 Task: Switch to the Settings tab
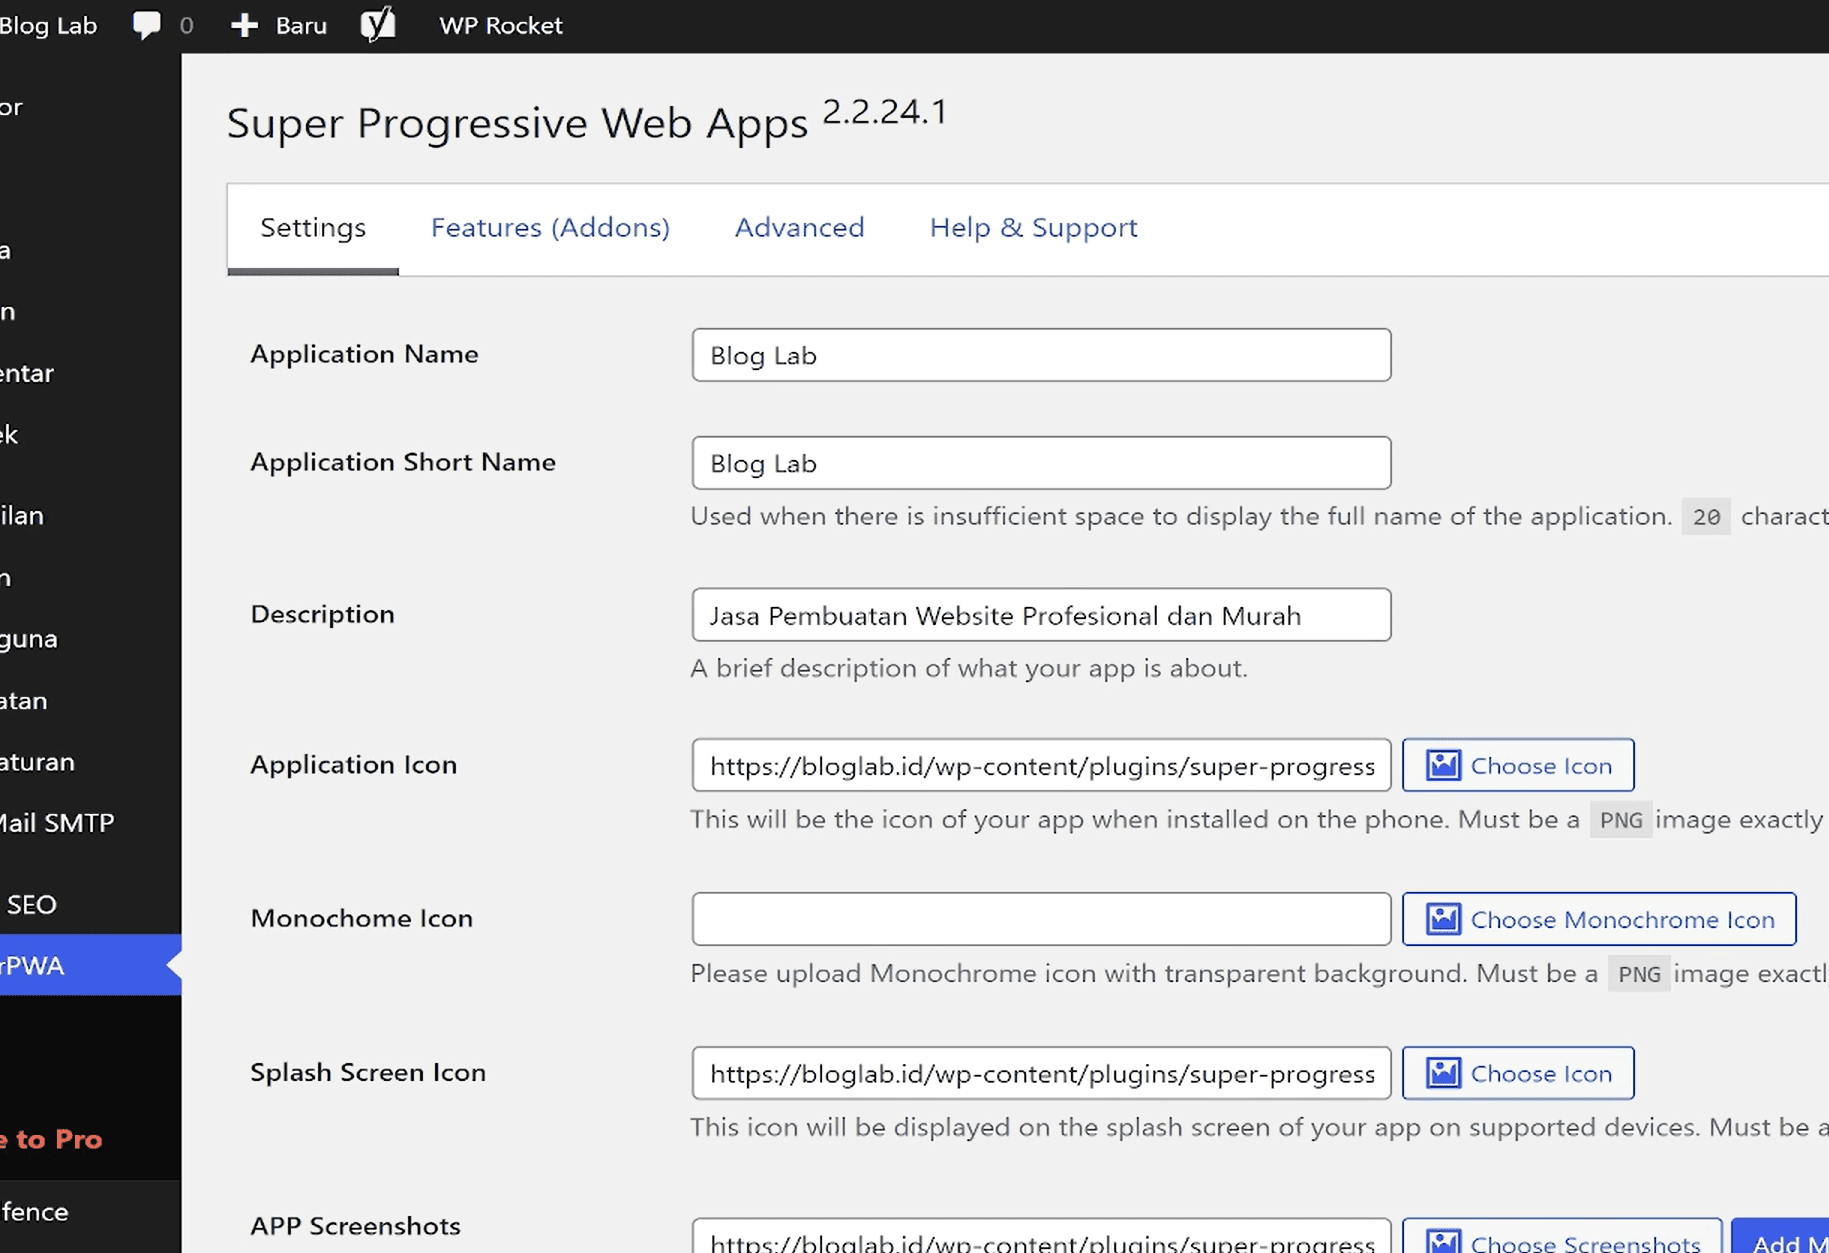[313, 228]
